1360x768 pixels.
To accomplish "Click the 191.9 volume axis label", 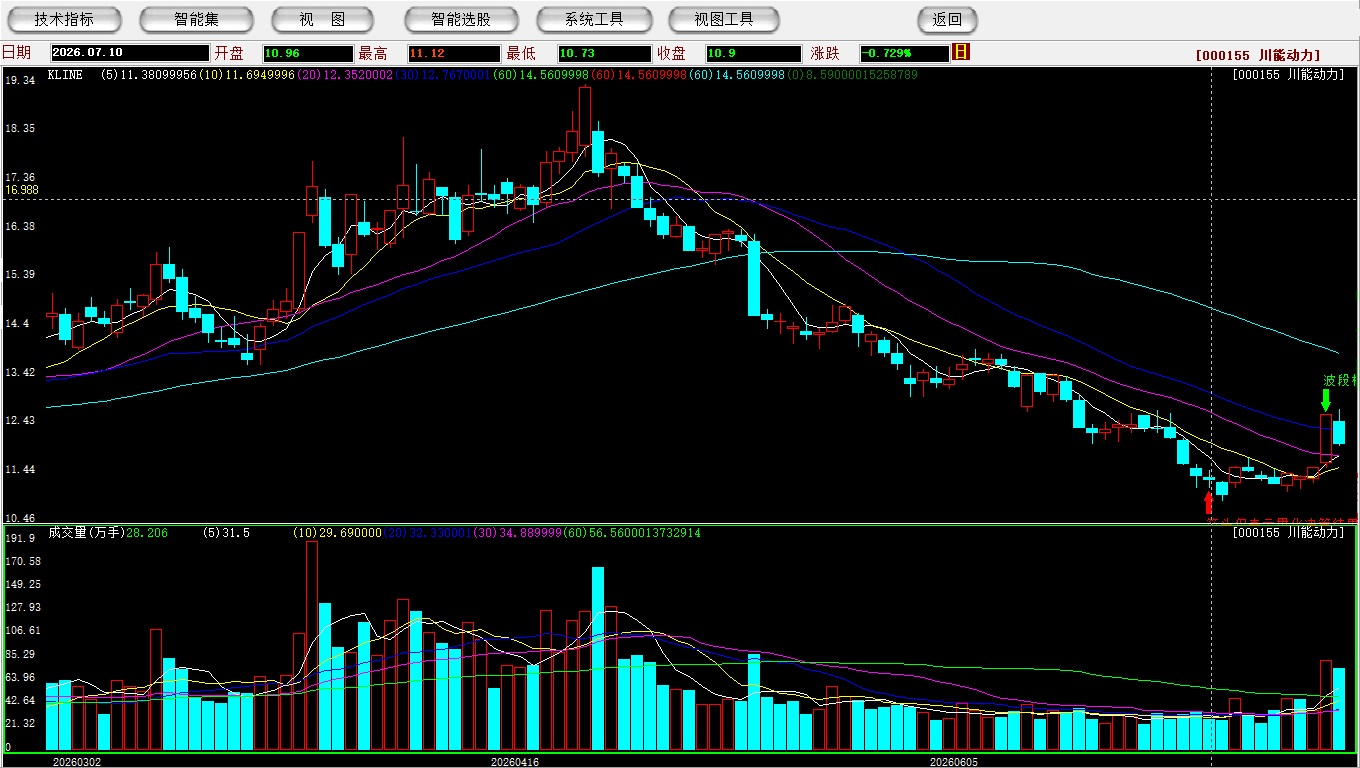I will click(20, 538).
